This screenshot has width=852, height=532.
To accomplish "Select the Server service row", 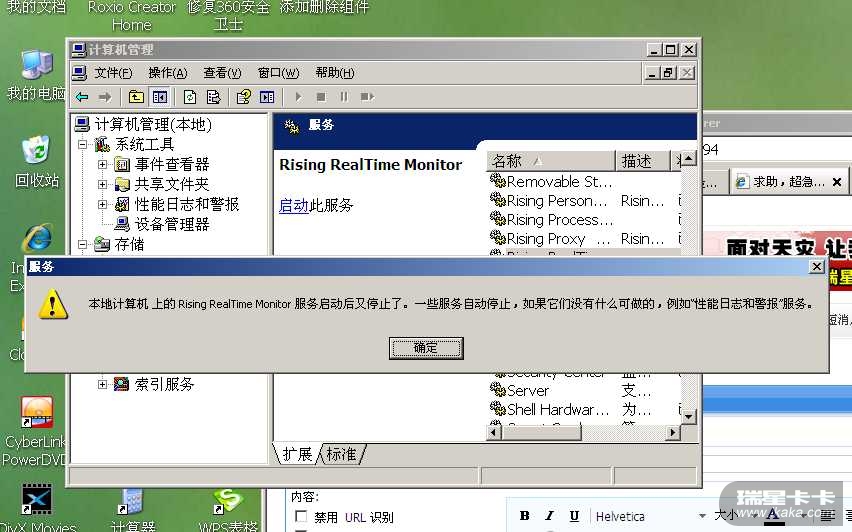I will (x=528, y=390).
